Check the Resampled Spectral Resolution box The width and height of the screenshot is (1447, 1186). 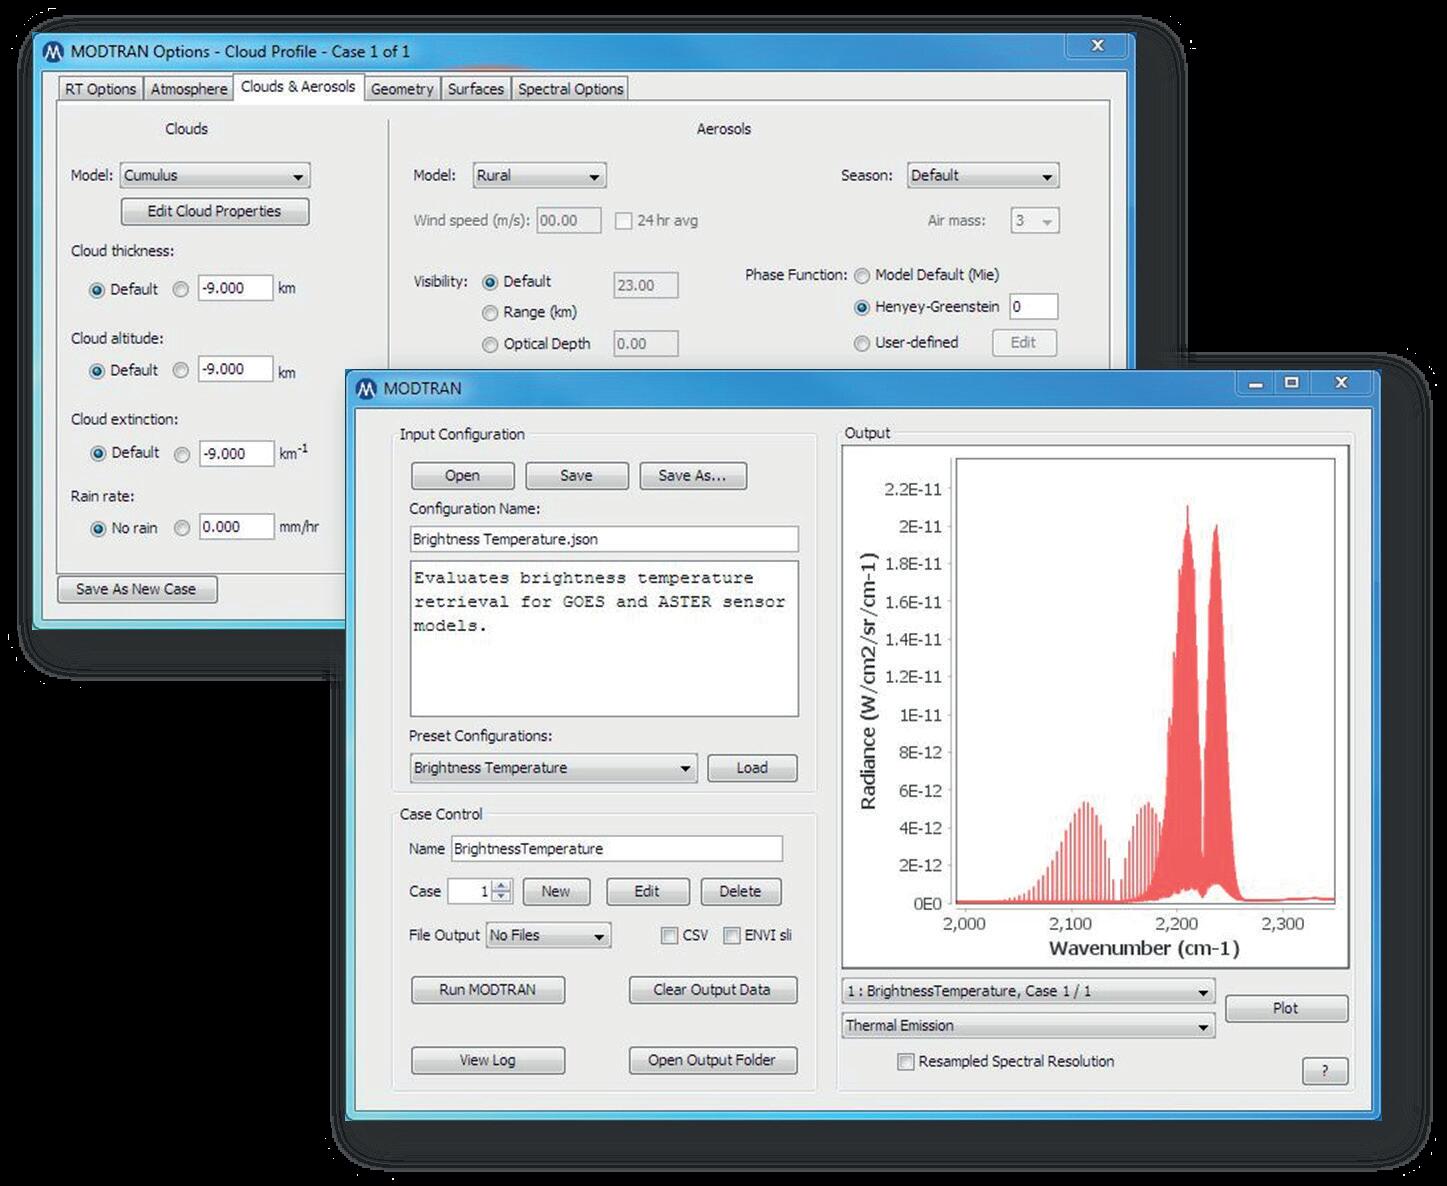click(x=906, y=1062)
